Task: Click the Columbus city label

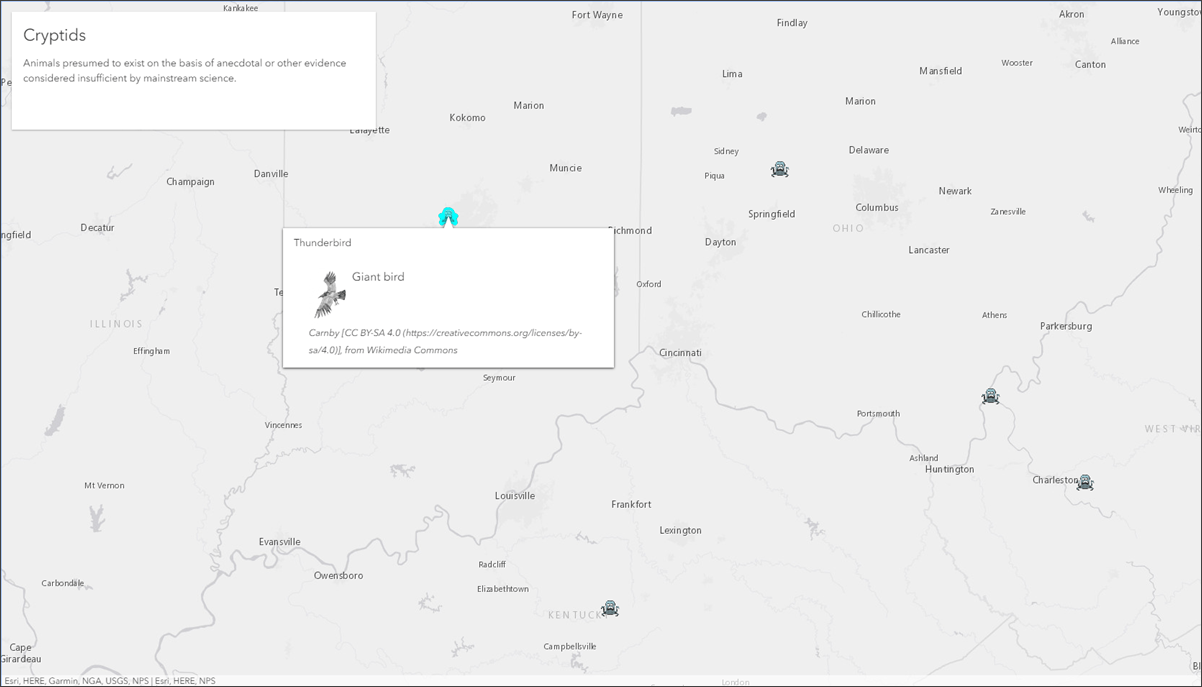Action: pyautogui.click(x=877, y=208)
